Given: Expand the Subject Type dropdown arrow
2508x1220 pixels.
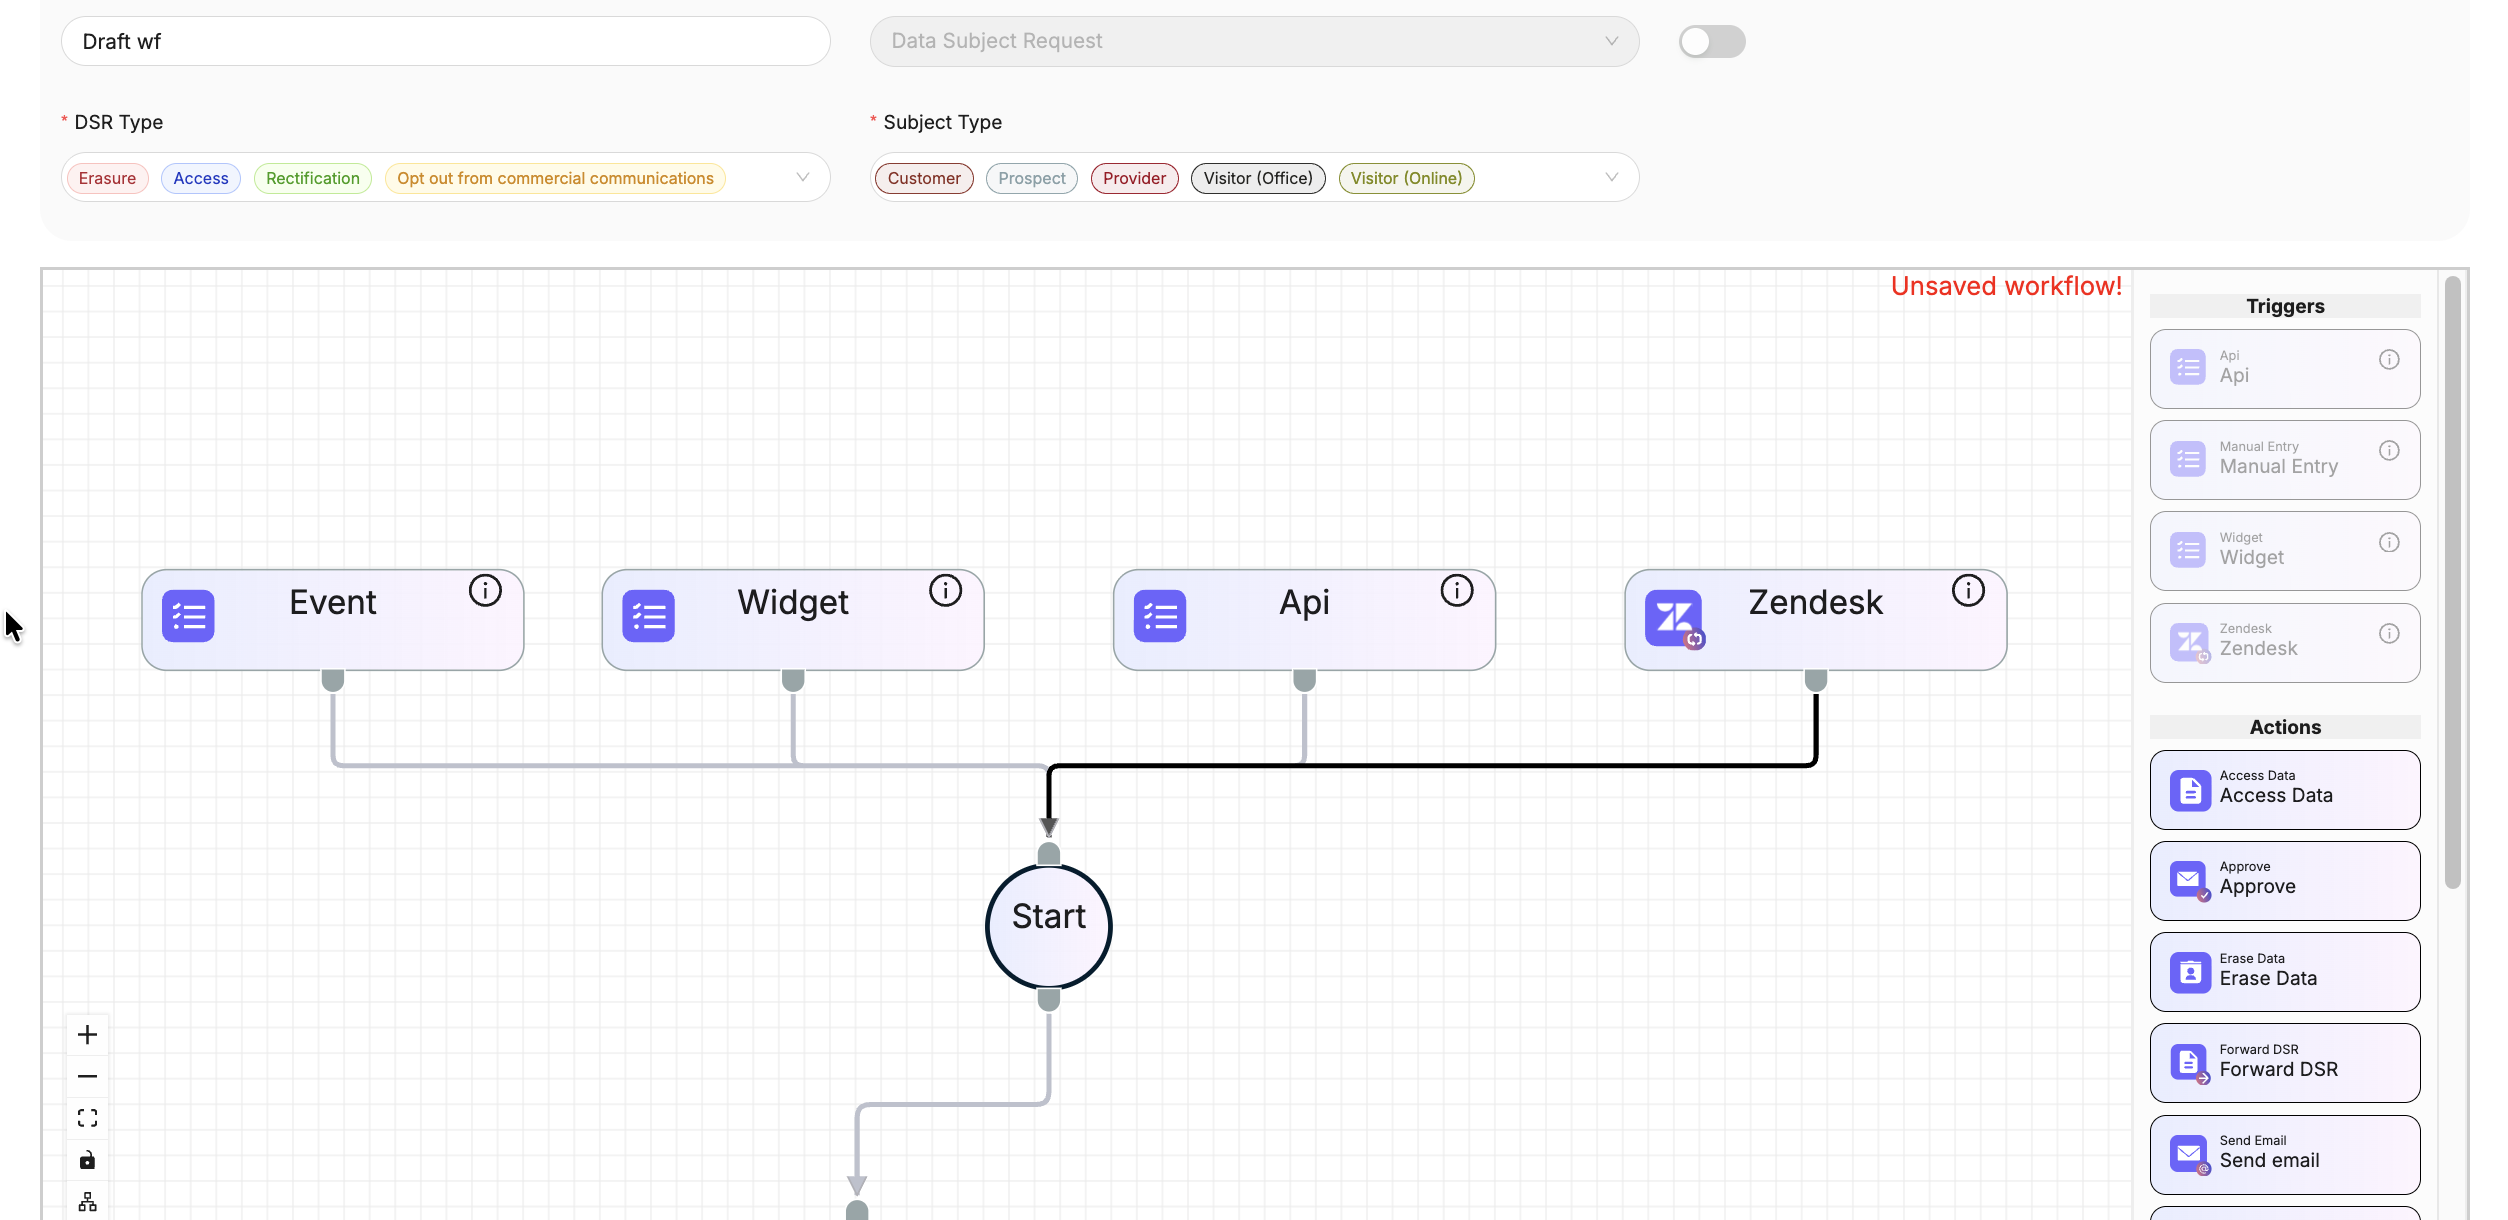Looking at the screenshot, I should coord(1611,177).
